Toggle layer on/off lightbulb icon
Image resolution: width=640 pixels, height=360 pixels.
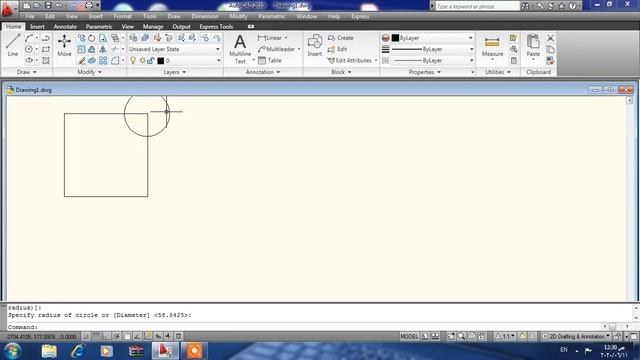click(x=133, y=60)
